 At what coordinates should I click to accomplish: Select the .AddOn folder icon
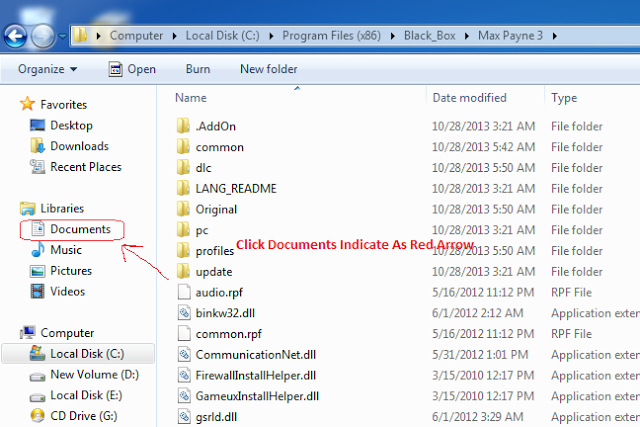point(183,126)
